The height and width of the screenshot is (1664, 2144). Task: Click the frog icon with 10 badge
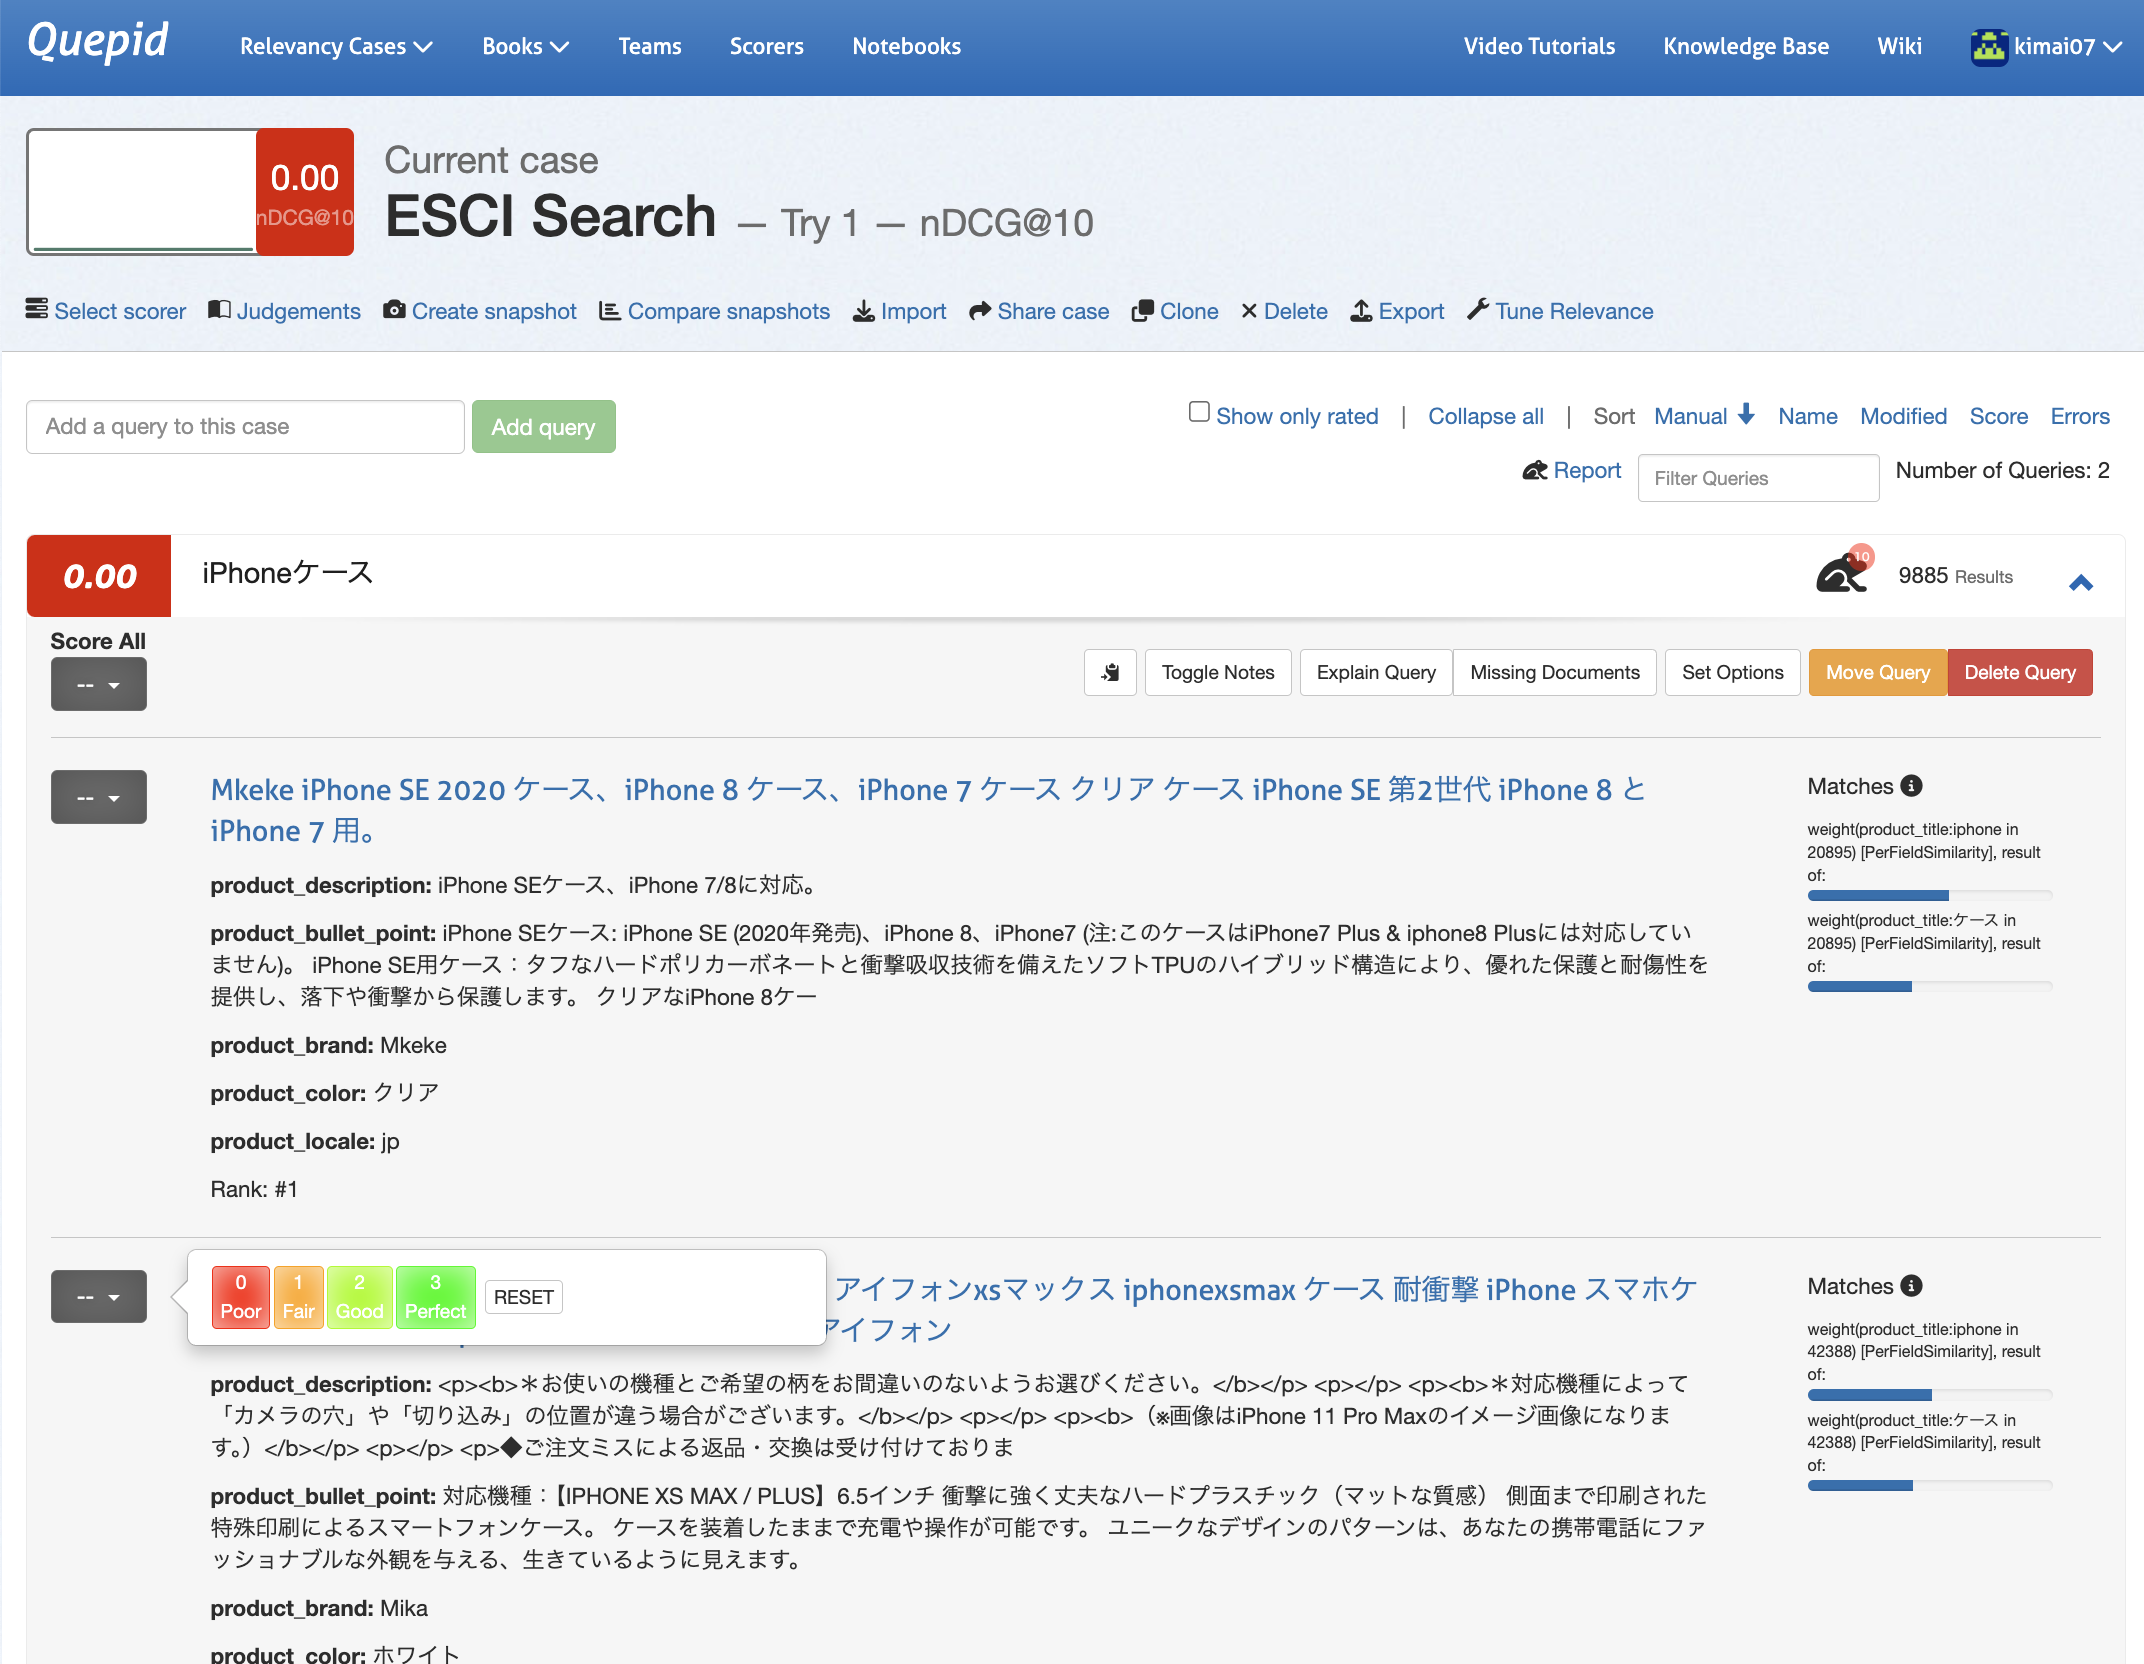[x=1842, y=574]
